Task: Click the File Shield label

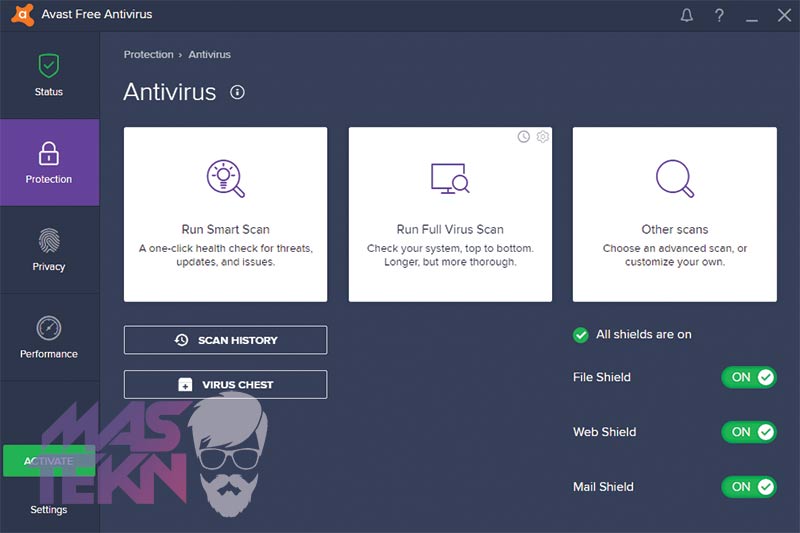Action: (602, 377)
